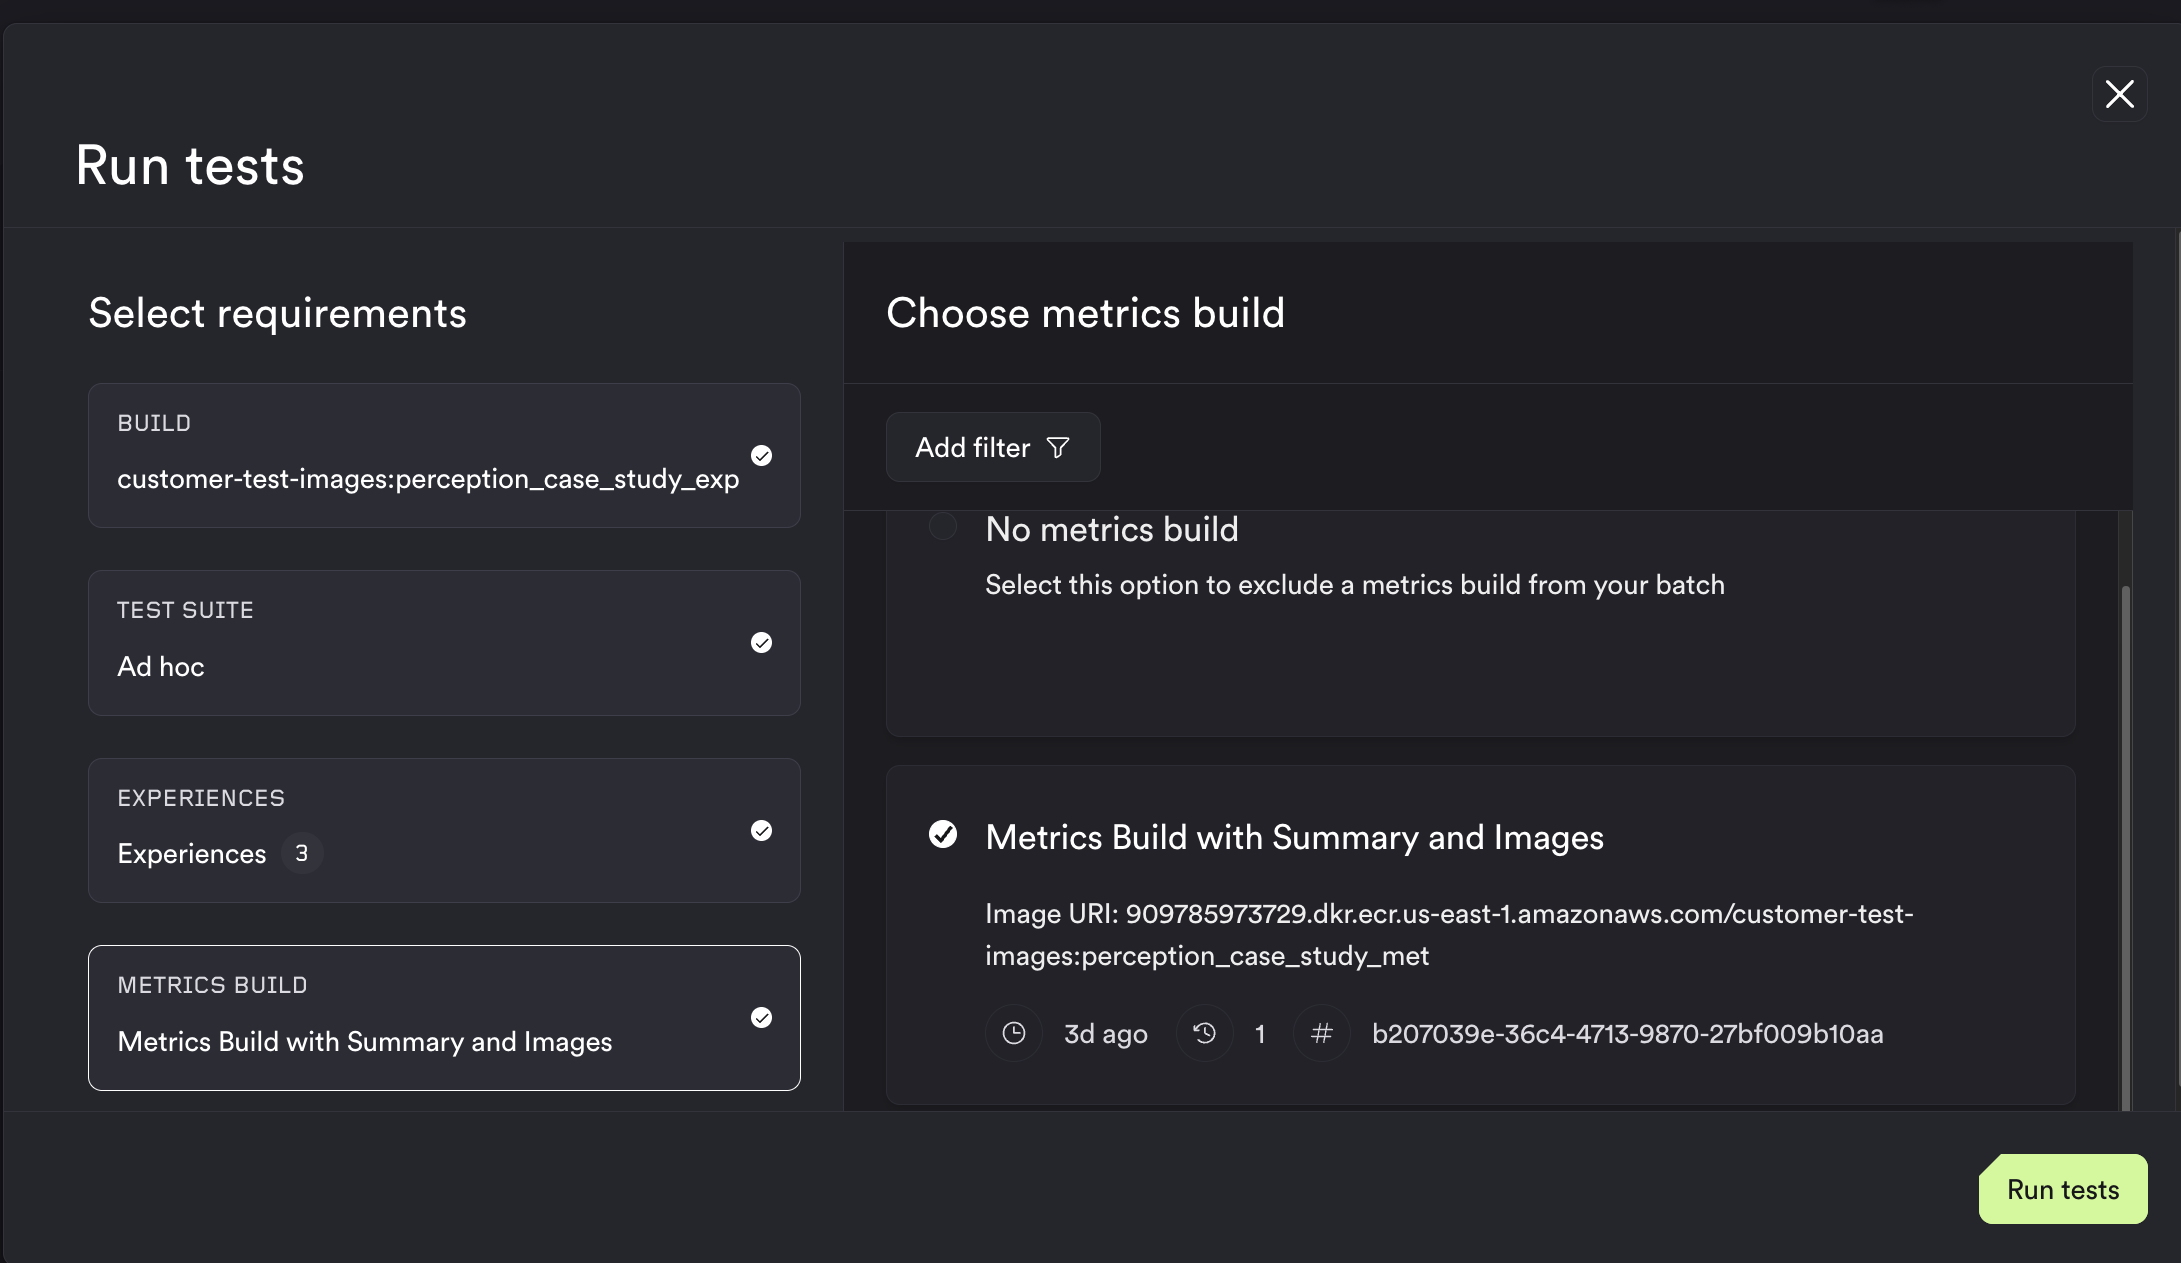Click the Metrics Build with Summary and Images title
The width and height of the screenshot is (2181, 1263).
click(x=1294, y=837)
